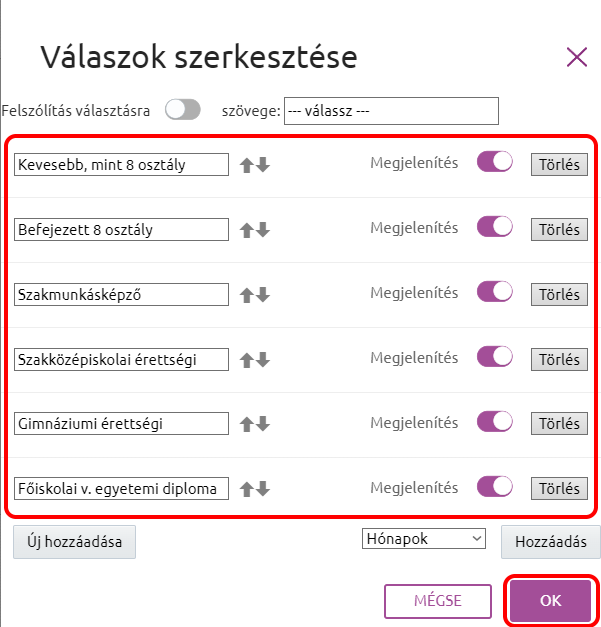601x627 pixels.
Task: Disable Megjelenítés for Gimnáziumi érettségi
Action: click(495, 421)
